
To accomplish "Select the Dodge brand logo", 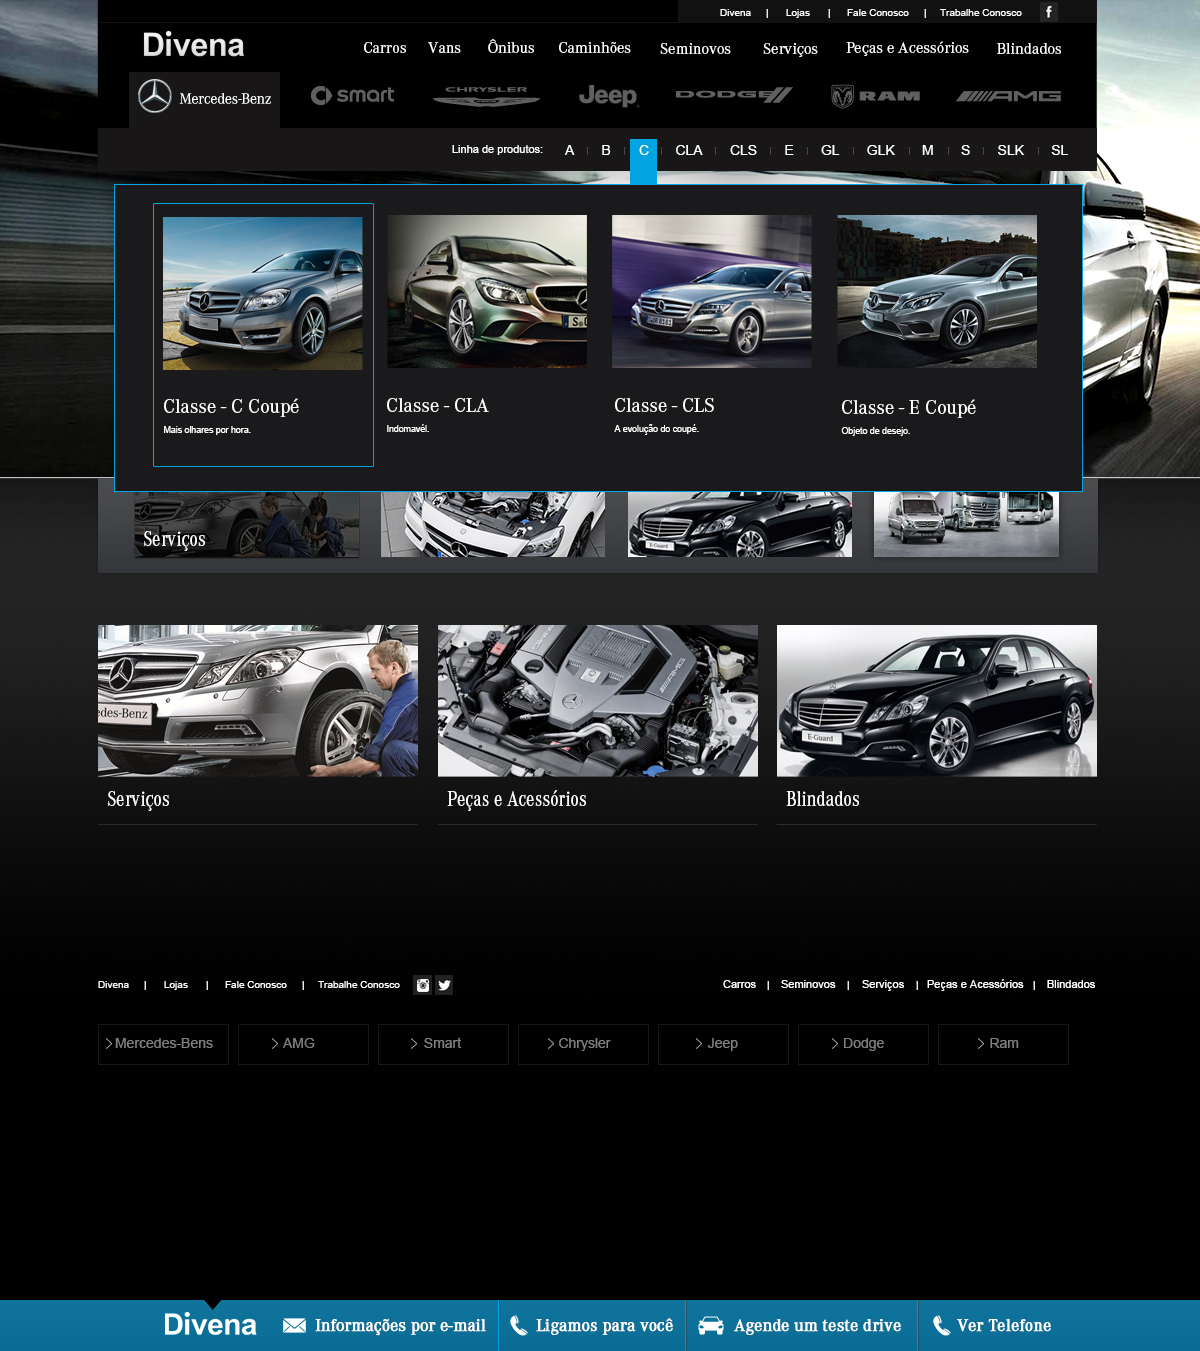I will click(734, 95).
